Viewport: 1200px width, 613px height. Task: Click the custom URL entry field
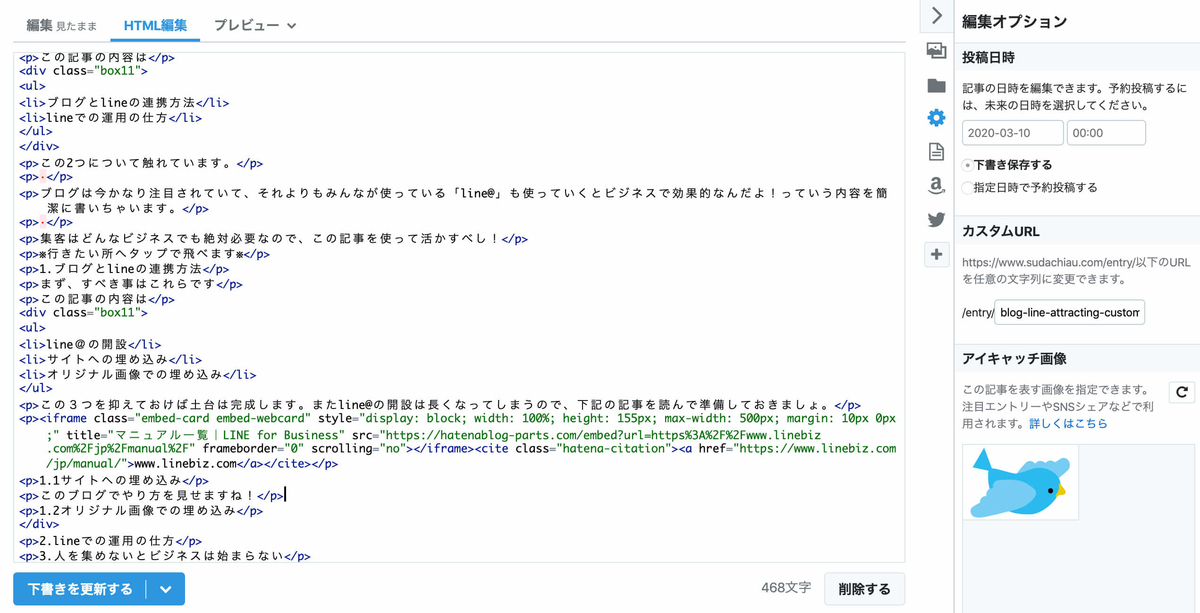coord(1070,312)
